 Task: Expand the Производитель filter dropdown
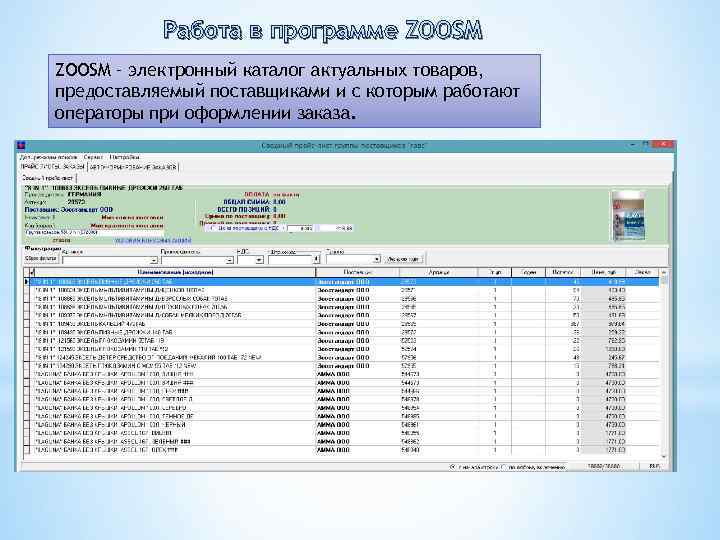[230, 260]
